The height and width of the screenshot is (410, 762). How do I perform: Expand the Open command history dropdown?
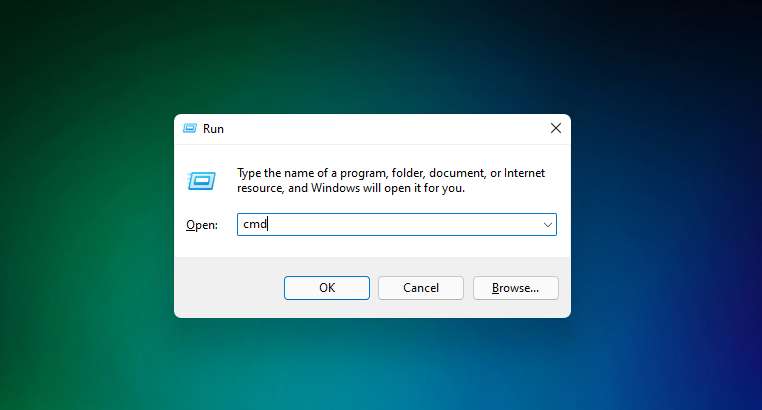[548, 224]
